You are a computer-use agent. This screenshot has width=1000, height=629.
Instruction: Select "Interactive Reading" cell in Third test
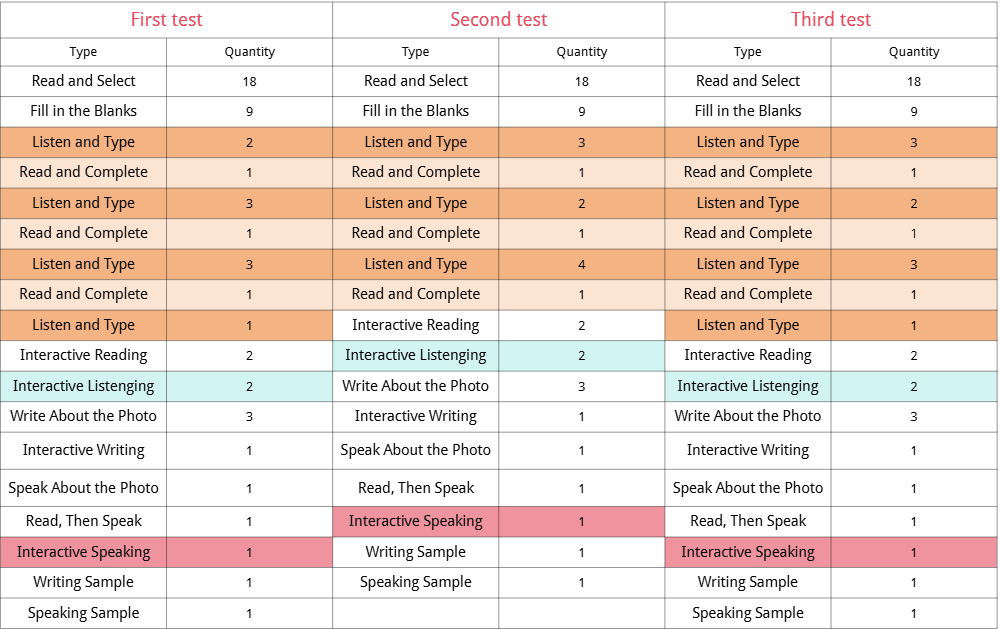click(x=748, y=355)
